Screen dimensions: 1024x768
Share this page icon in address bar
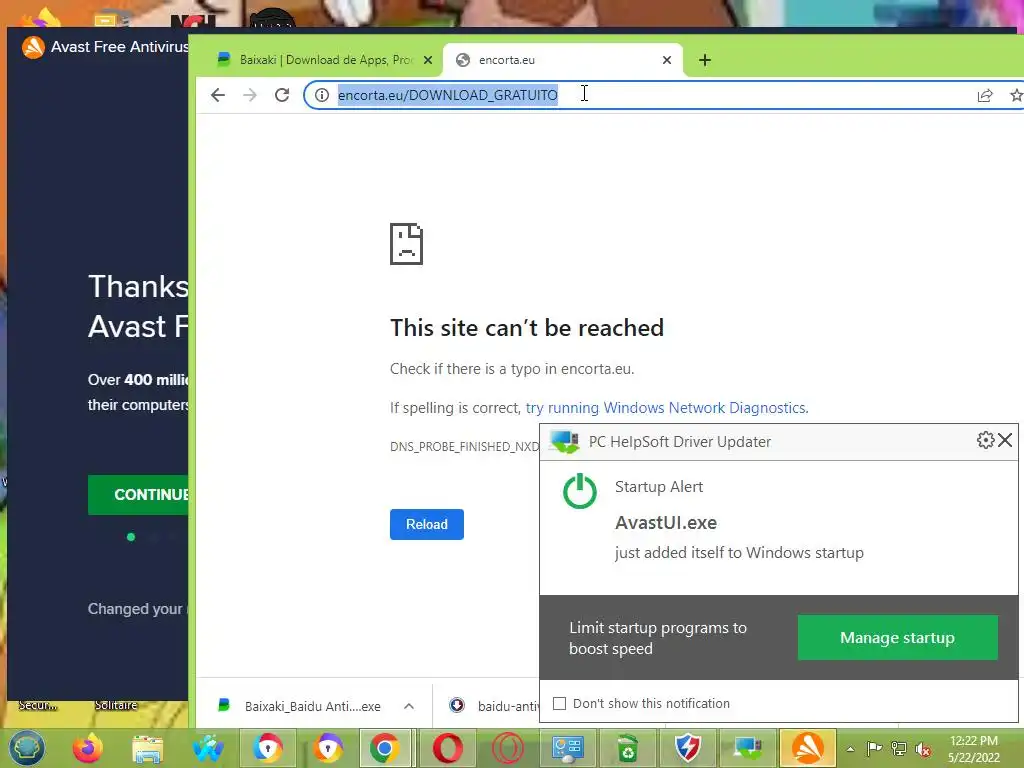[985, 95]
